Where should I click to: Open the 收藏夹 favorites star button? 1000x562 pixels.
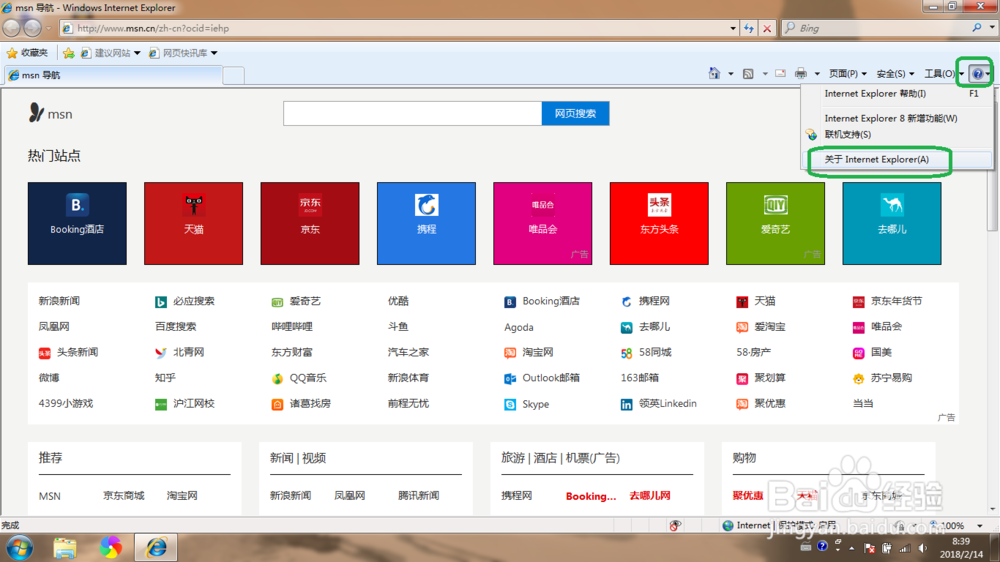click(27, 53)
